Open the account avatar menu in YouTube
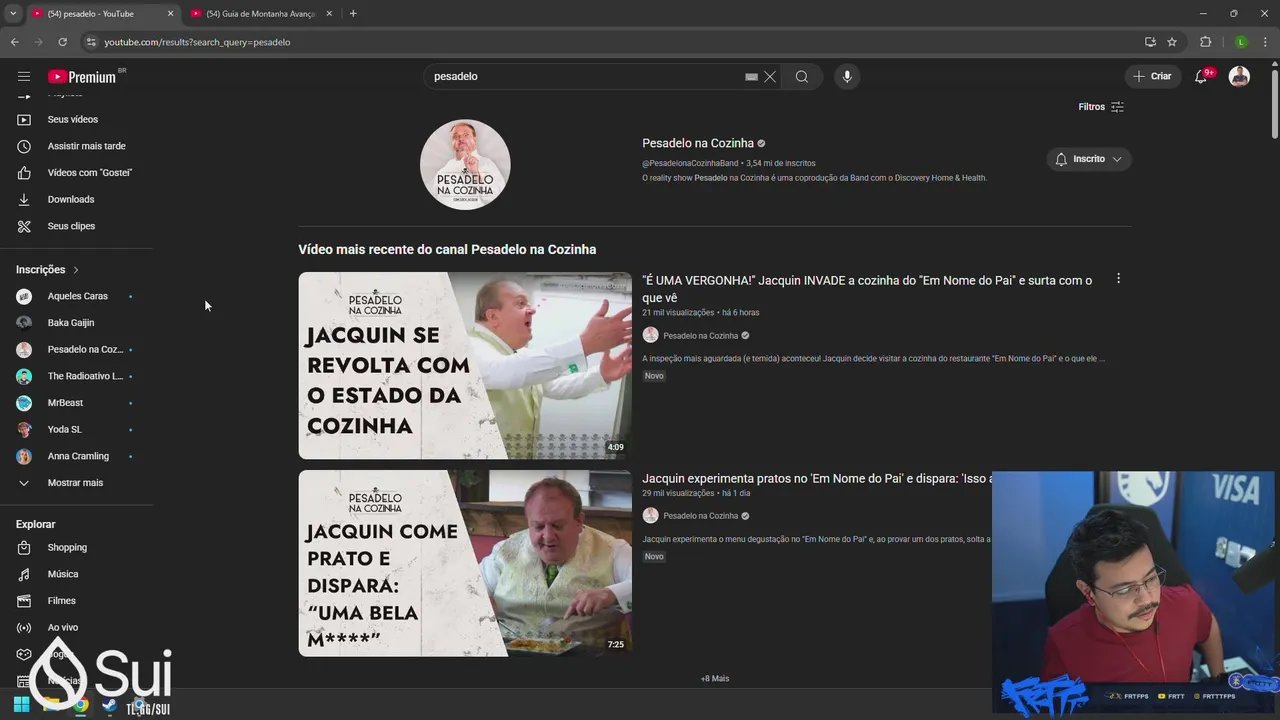The image size is (1280, 720). 1239,76
